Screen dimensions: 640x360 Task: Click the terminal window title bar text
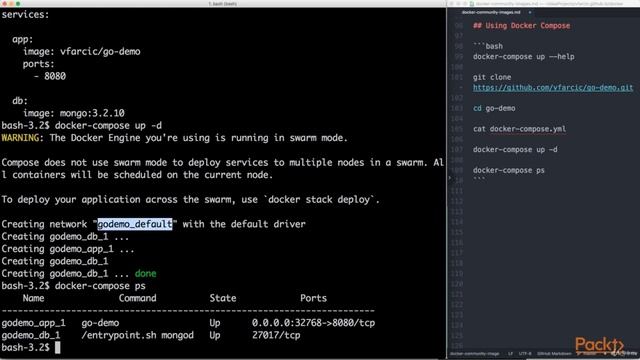tap(222, 4)
